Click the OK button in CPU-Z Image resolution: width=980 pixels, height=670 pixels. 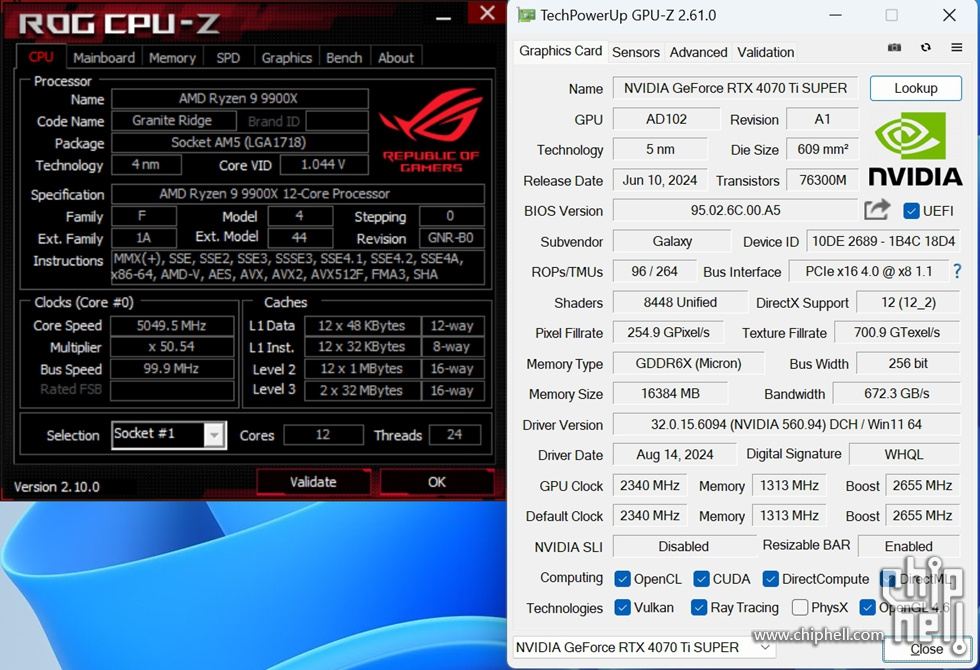pyautogui.click(x=437, y=482)
